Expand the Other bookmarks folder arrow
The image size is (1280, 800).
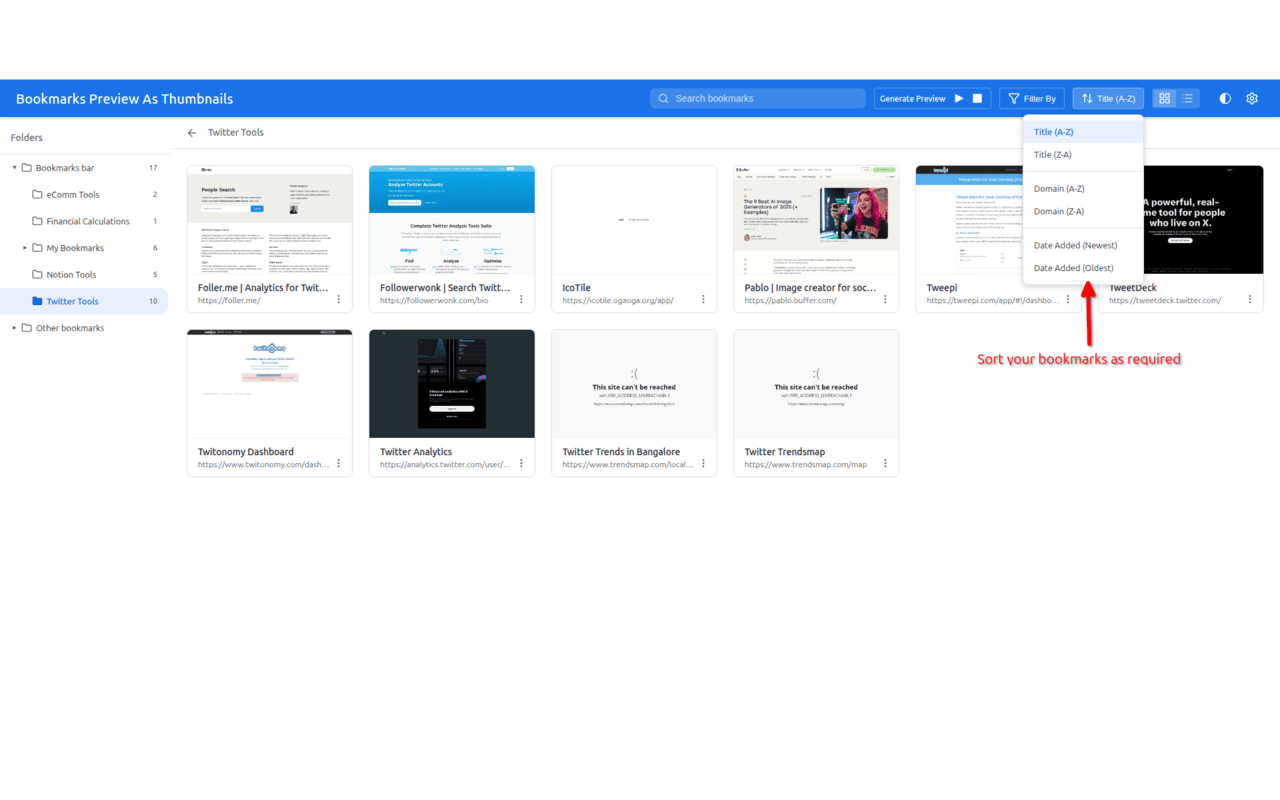(15, 328)
